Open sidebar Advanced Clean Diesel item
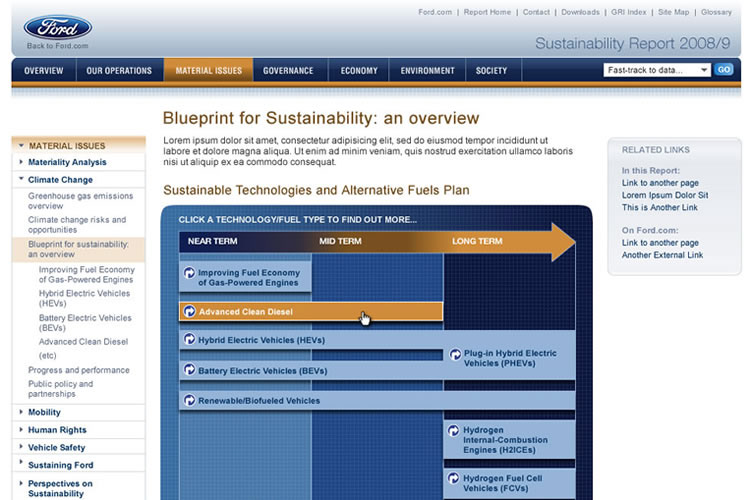Image resolution: width=750 pixels, height=500 pixels. 83,342
